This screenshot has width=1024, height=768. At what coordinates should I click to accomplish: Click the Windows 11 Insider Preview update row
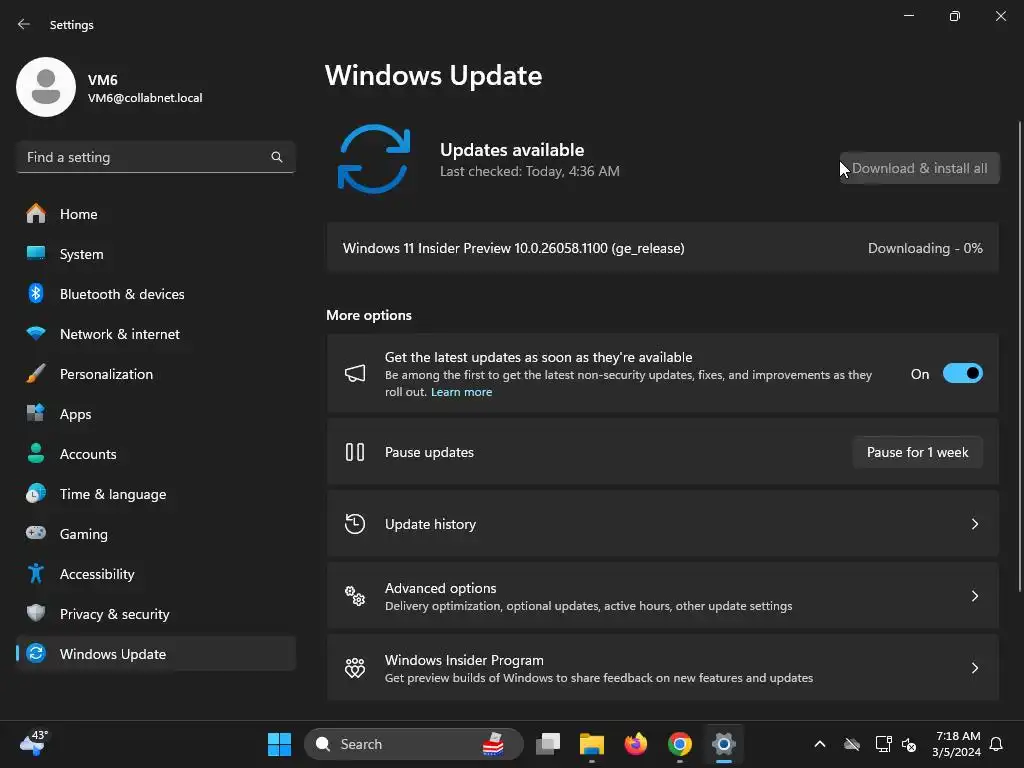(662, 248)
